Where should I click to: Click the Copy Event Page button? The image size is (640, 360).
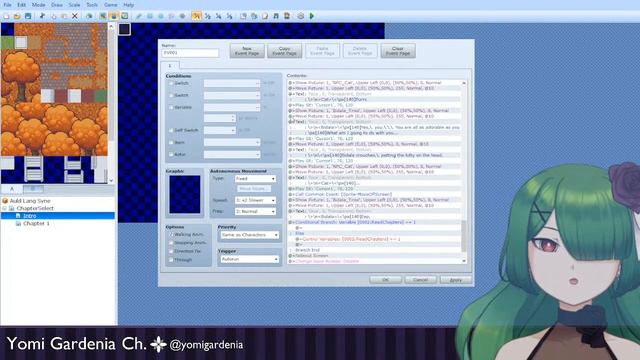tap(284, 51)
